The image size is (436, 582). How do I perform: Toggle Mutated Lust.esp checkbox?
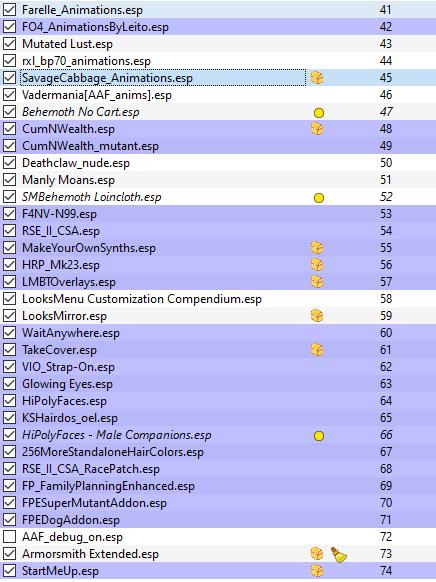[x=9, y=44]
